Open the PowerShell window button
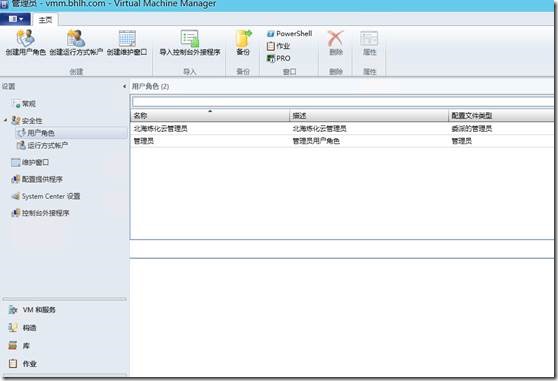Screen dimensions: 558x381 click(x=289, y=34)
